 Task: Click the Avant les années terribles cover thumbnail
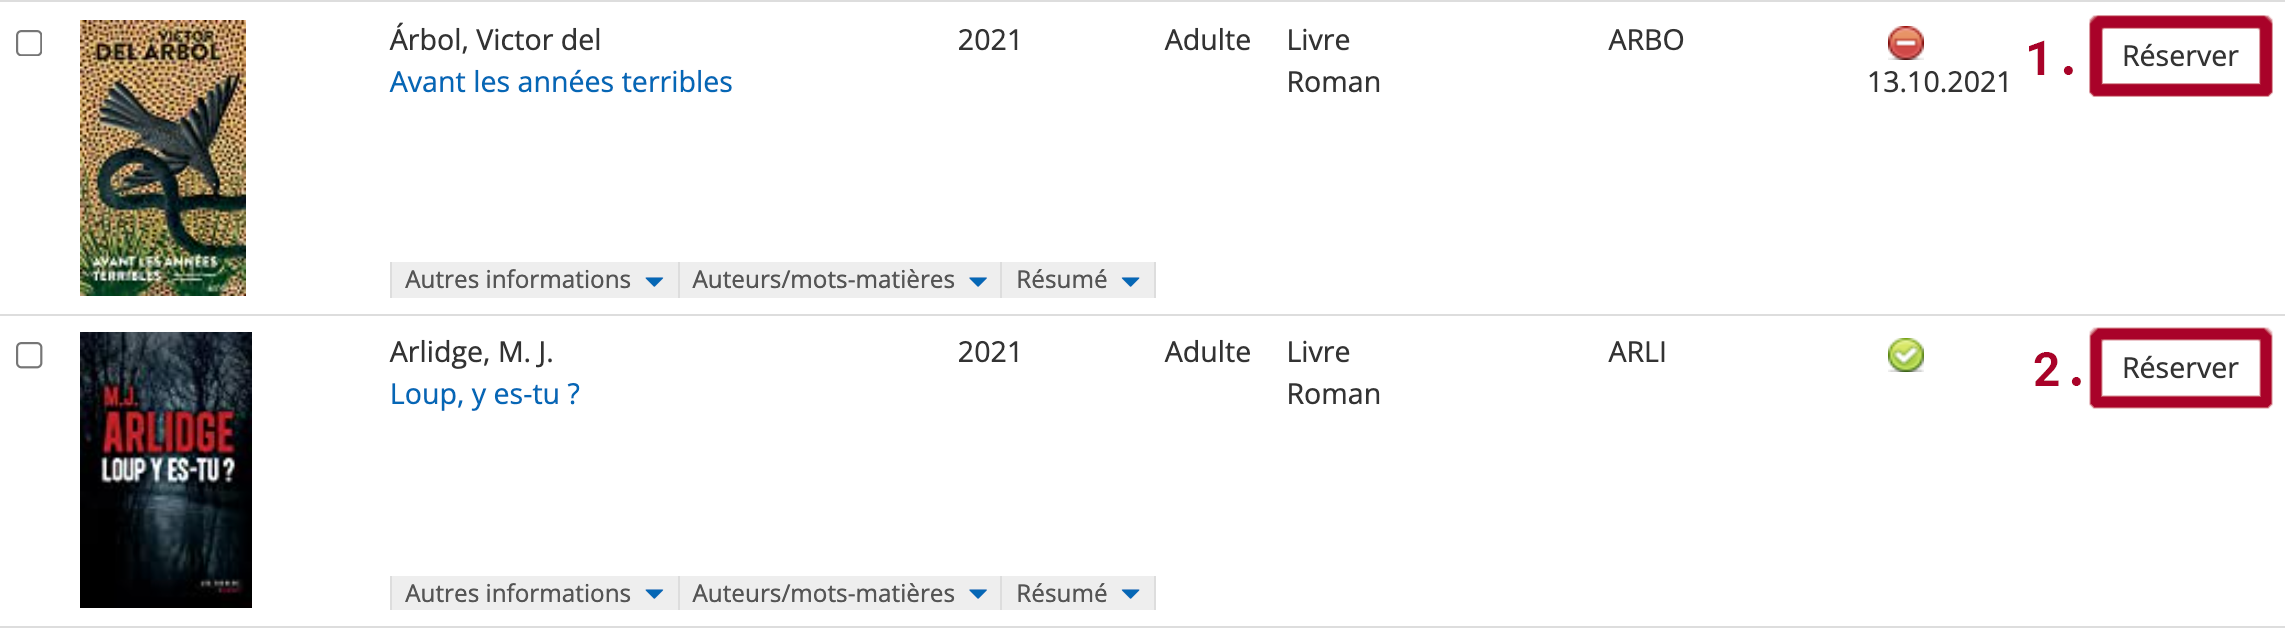[163, 158]
